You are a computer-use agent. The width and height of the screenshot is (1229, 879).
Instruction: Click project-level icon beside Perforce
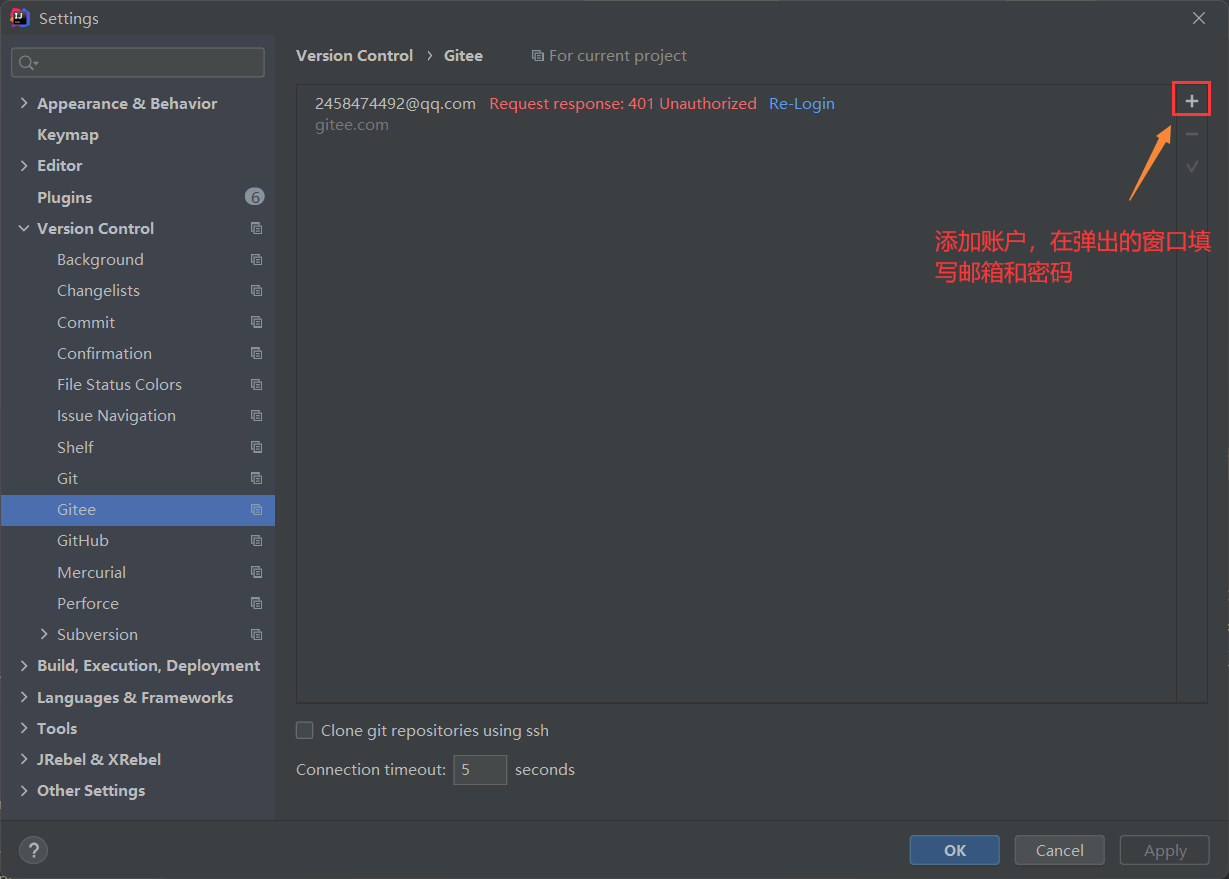256,603
